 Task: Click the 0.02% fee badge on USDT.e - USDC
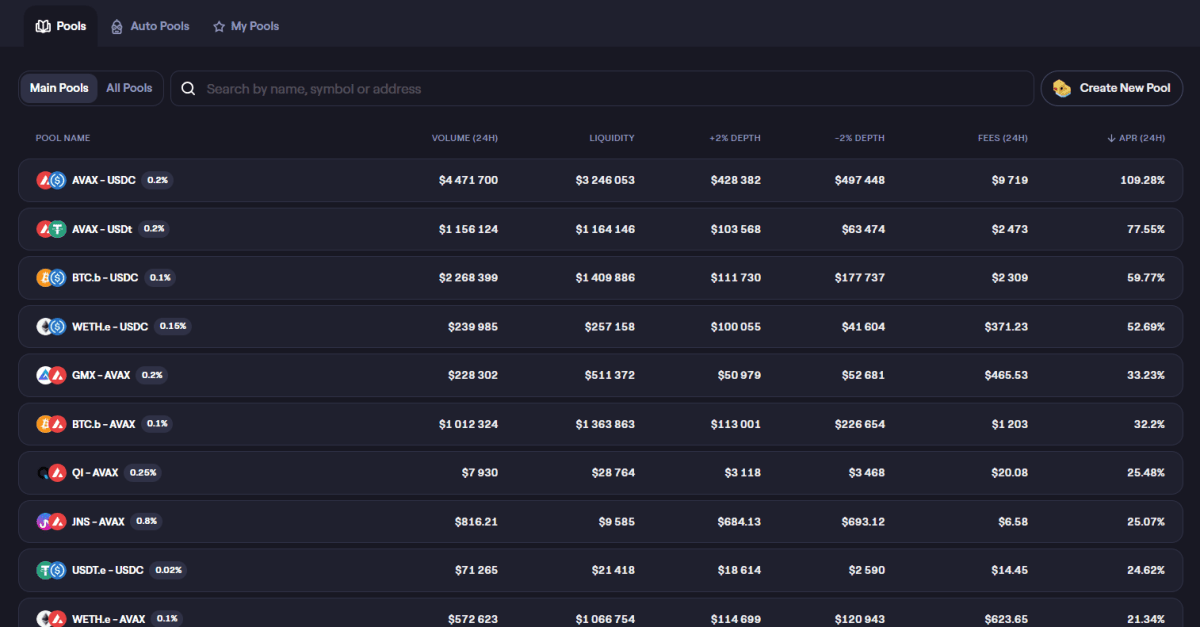tap(168, 570)
